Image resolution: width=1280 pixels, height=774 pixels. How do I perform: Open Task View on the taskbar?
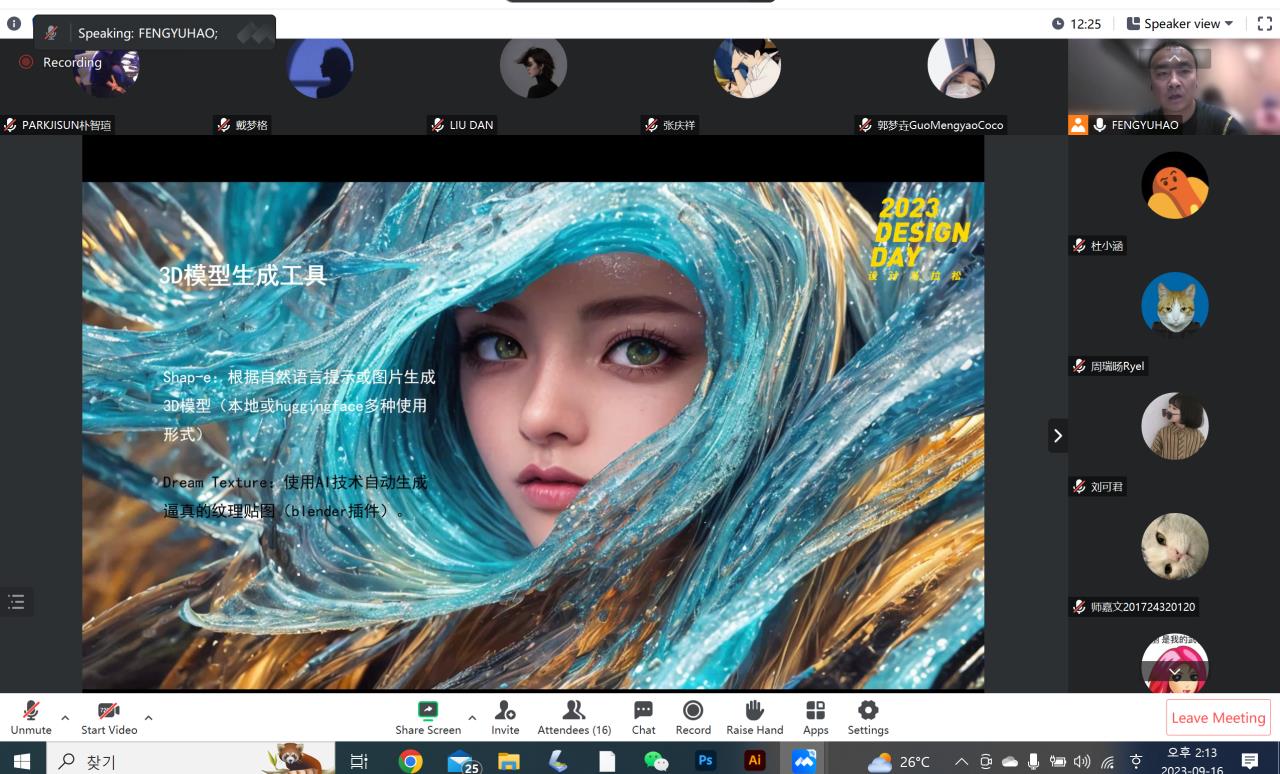pos(359,762)
